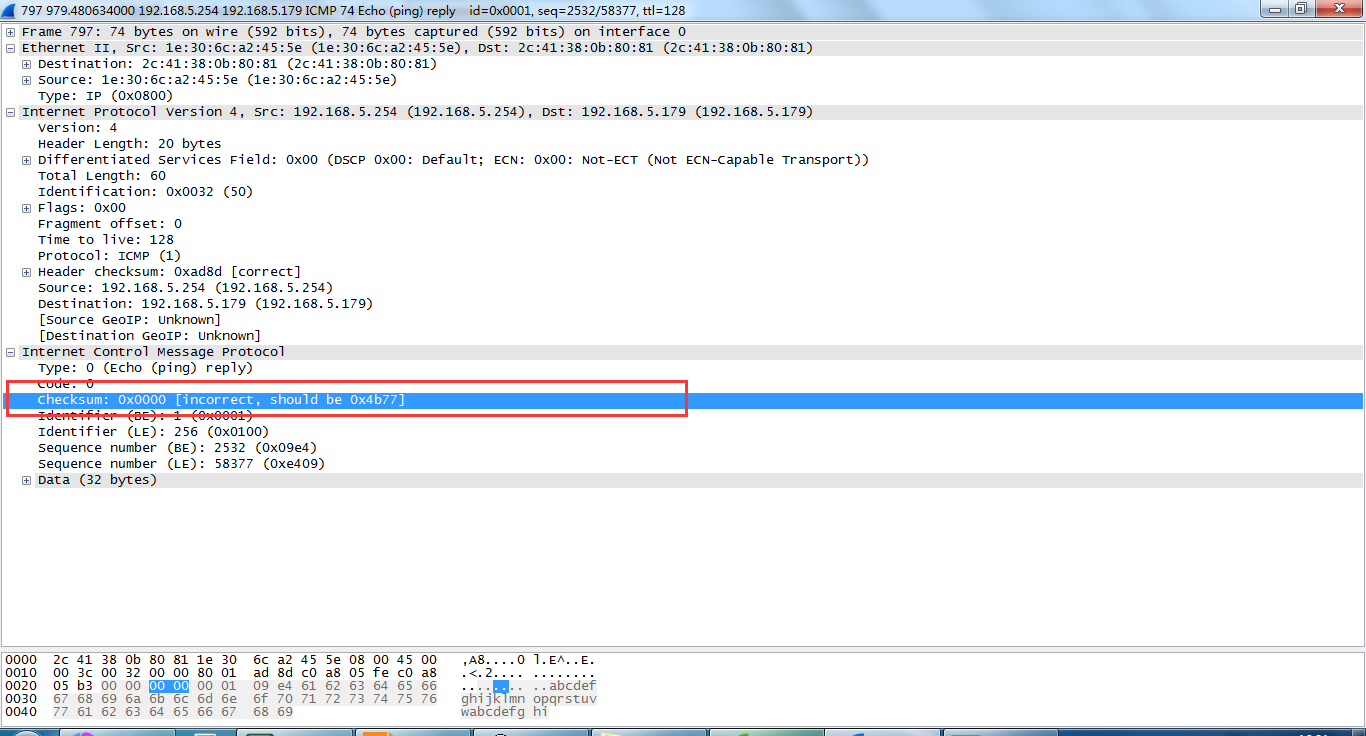Click ASCII text 'ghijklmn opqrstuv' in hex pane

coord(529,699)
